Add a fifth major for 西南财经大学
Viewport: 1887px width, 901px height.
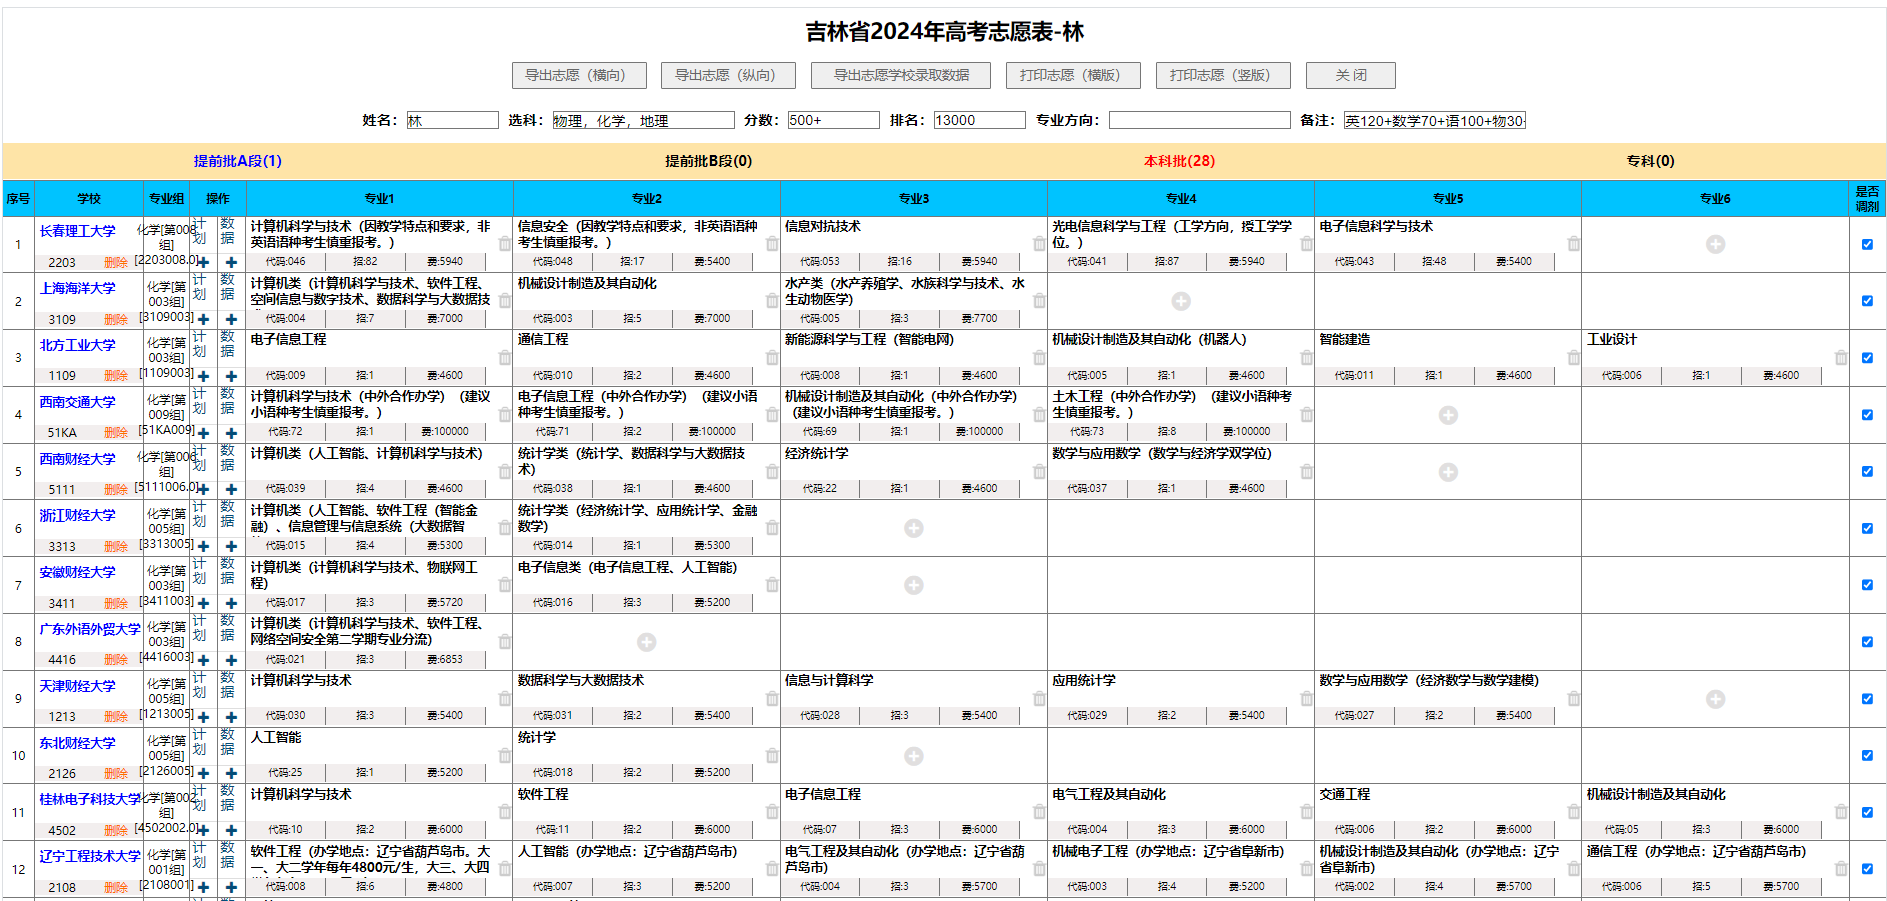[1448, 472]
